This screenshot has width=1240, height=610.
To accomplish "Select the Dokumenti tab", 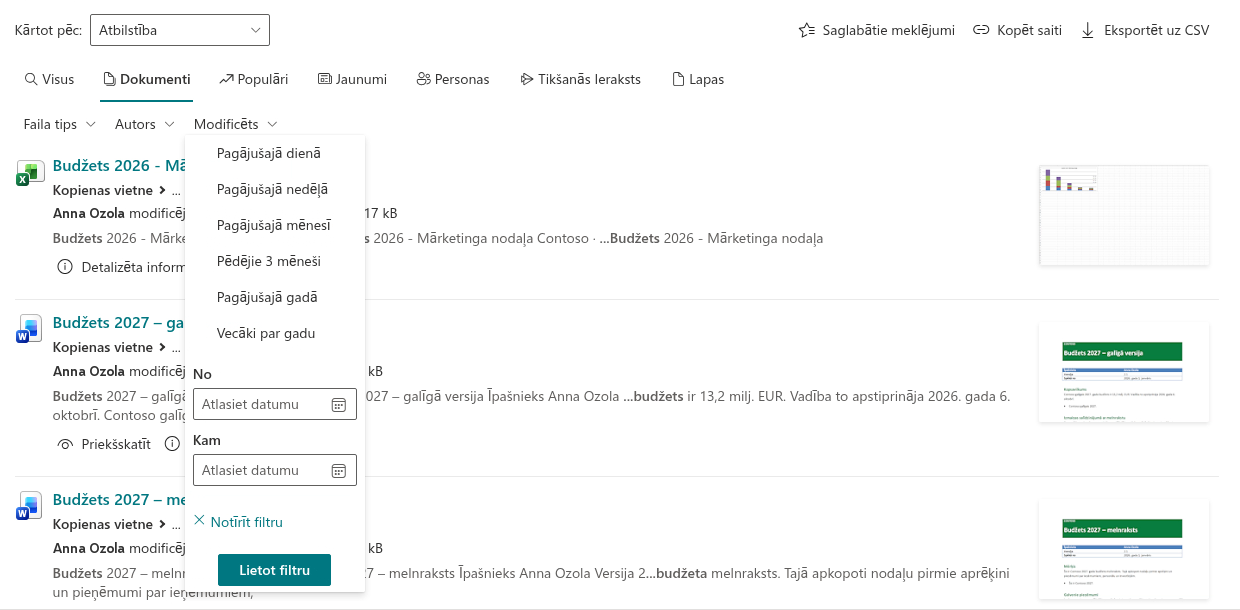I will pos(147,79).
